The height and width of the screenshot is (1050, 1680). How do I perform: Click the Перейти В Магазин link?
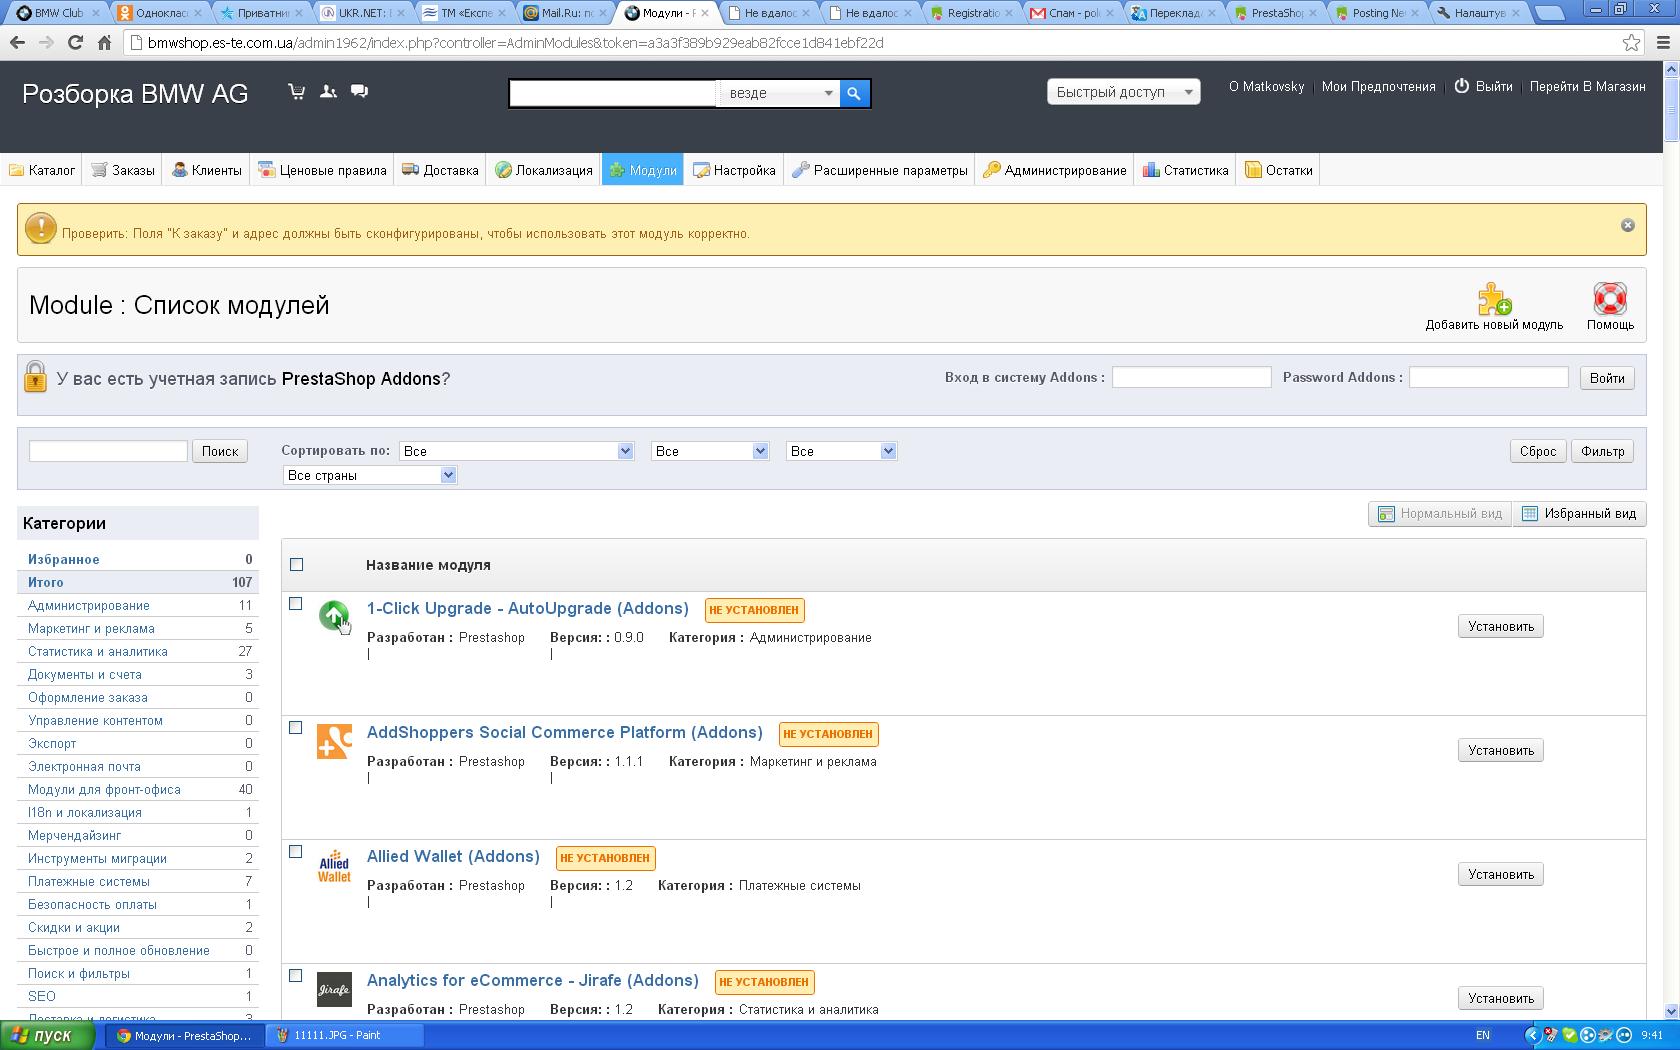tap(1587, 86)
